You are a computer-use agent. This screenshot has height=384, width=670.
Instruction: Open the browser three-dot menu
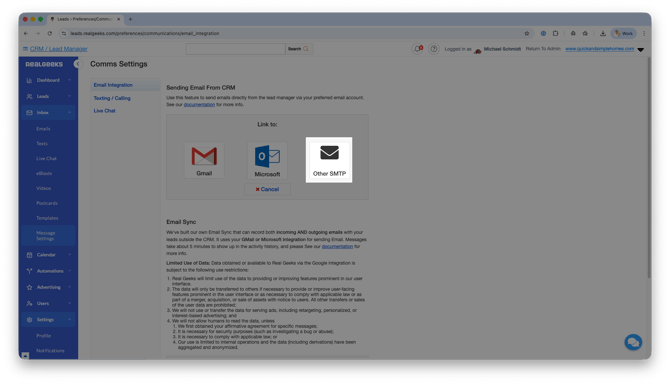[x=644, y=33]
